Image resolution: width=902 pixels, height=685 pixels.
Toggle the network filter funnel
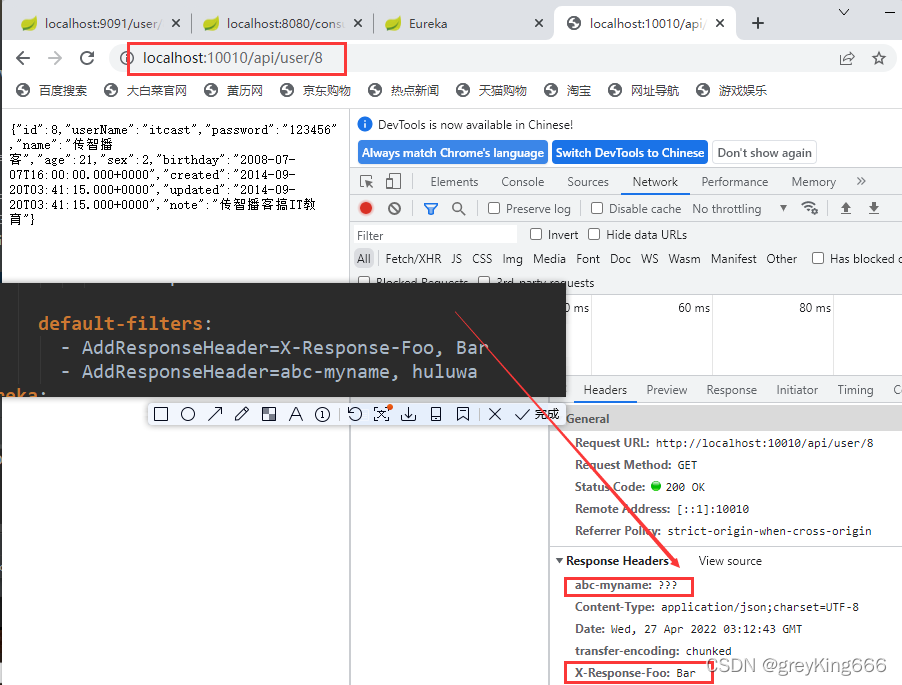click(430, 208)
